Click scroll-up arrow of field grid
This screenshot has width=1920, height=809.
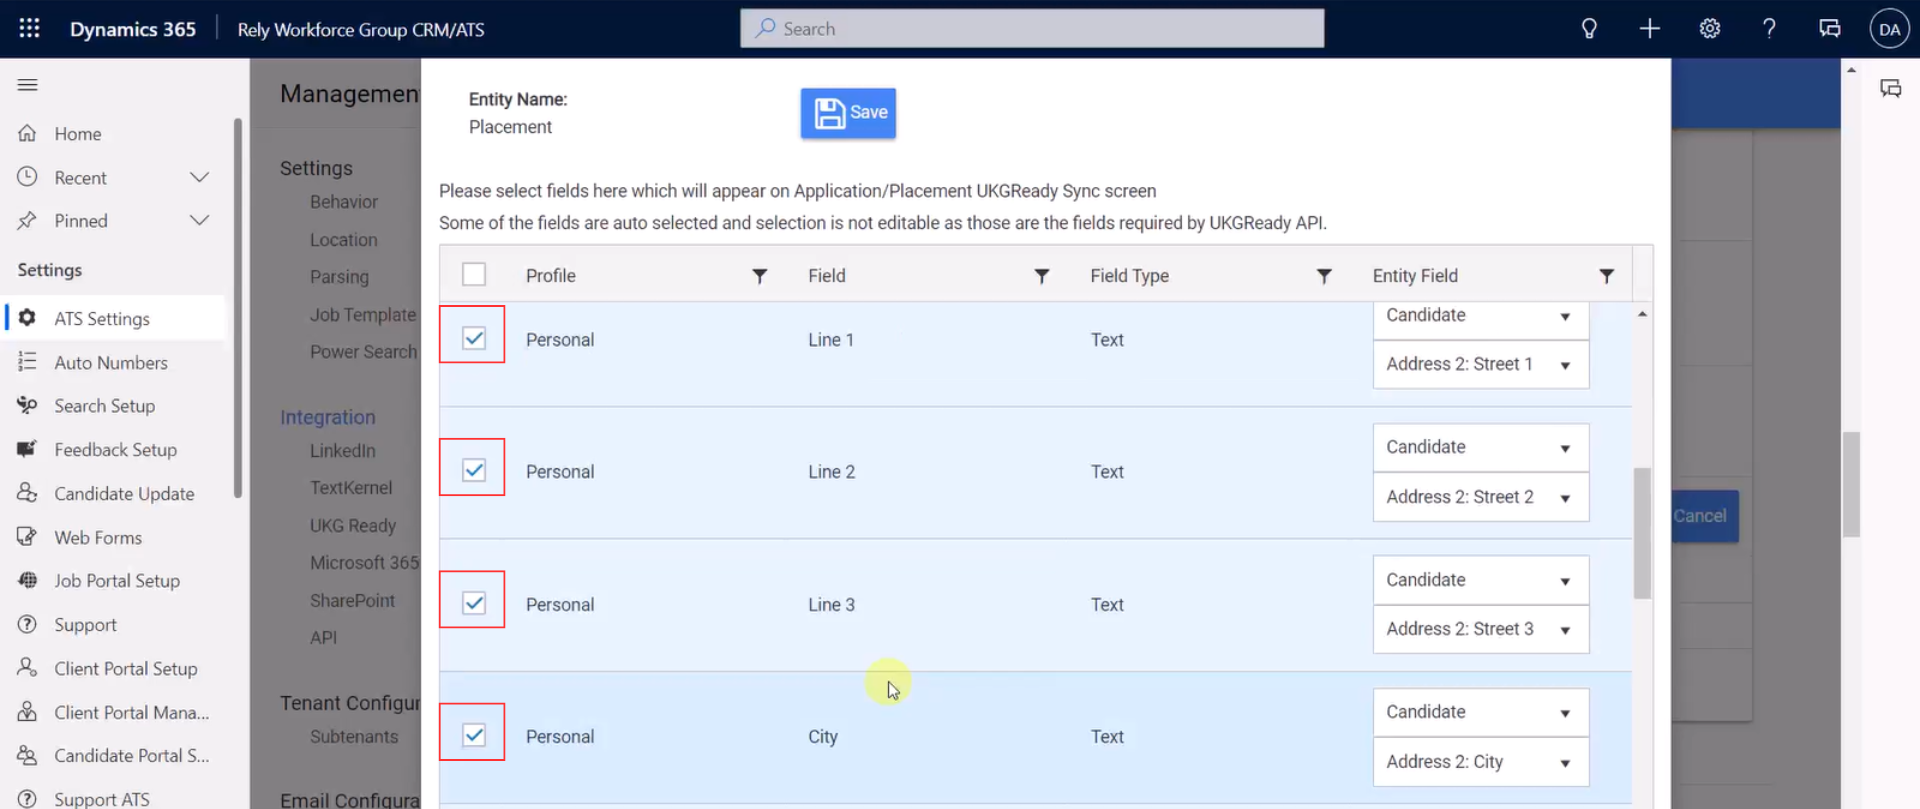point(1642,314)
